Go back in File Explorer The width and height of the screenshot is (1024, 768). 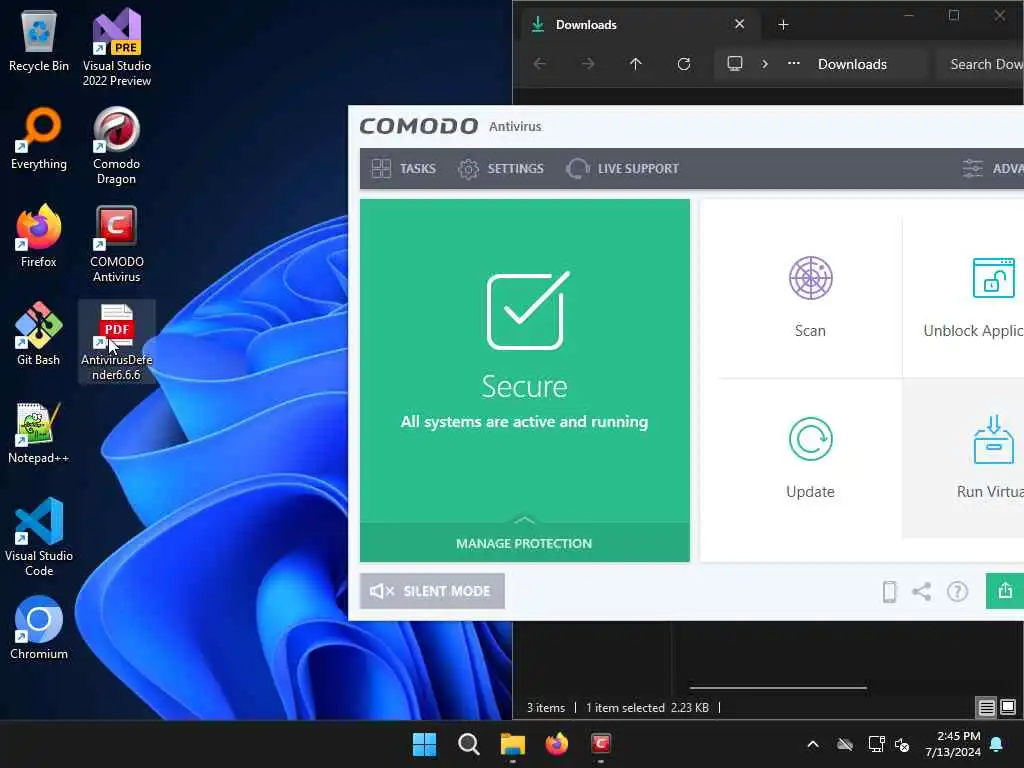[x=539, y=64]
